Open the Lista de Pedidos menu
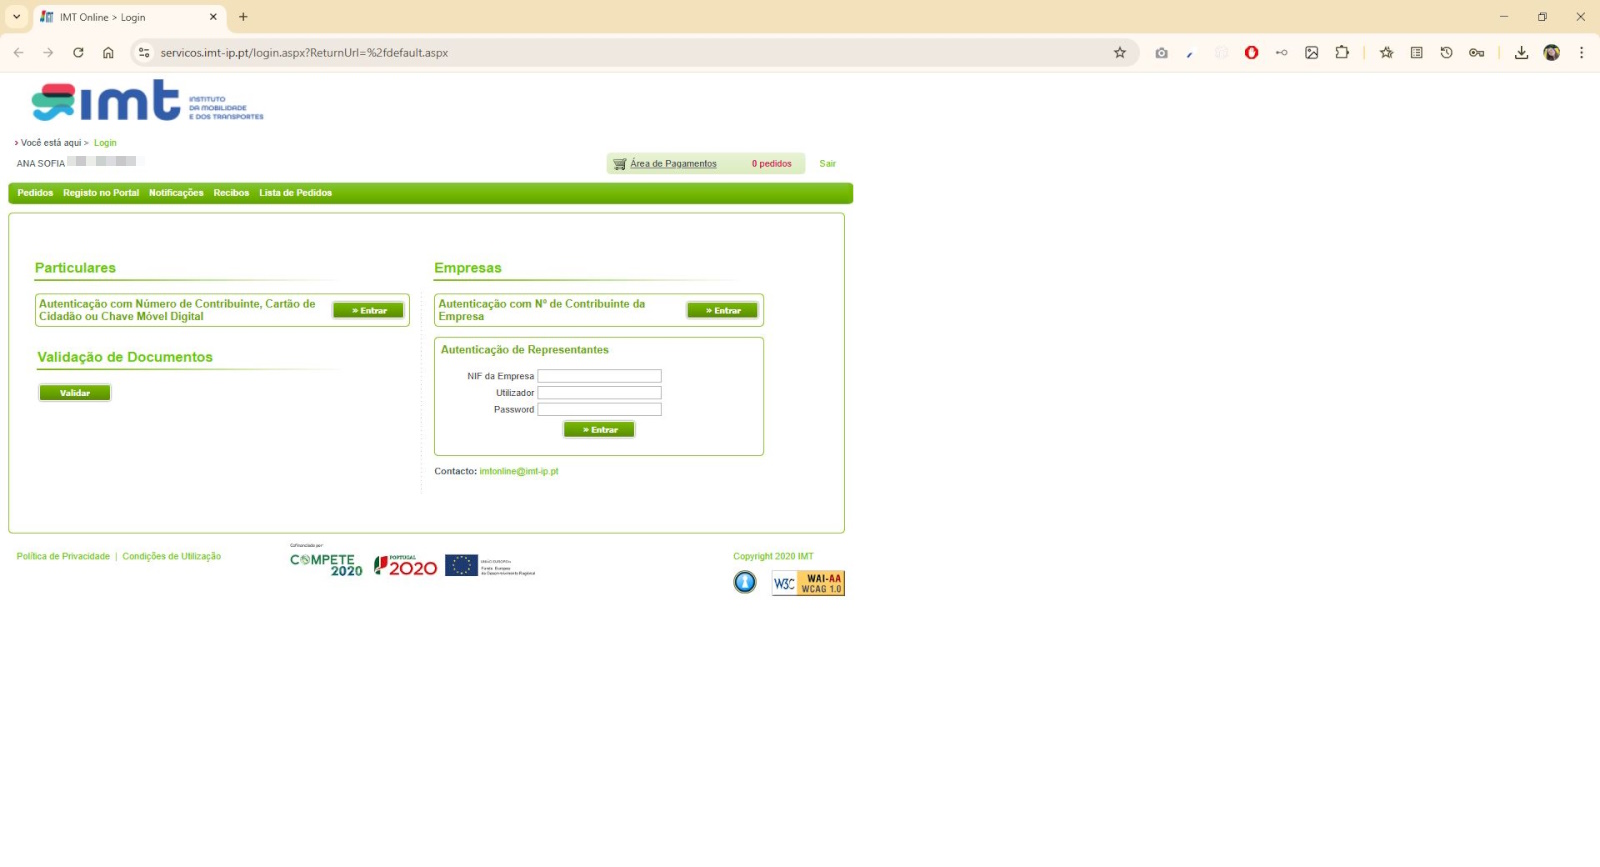Screen dimensions: 1600x867 click(x=295, y=193)
